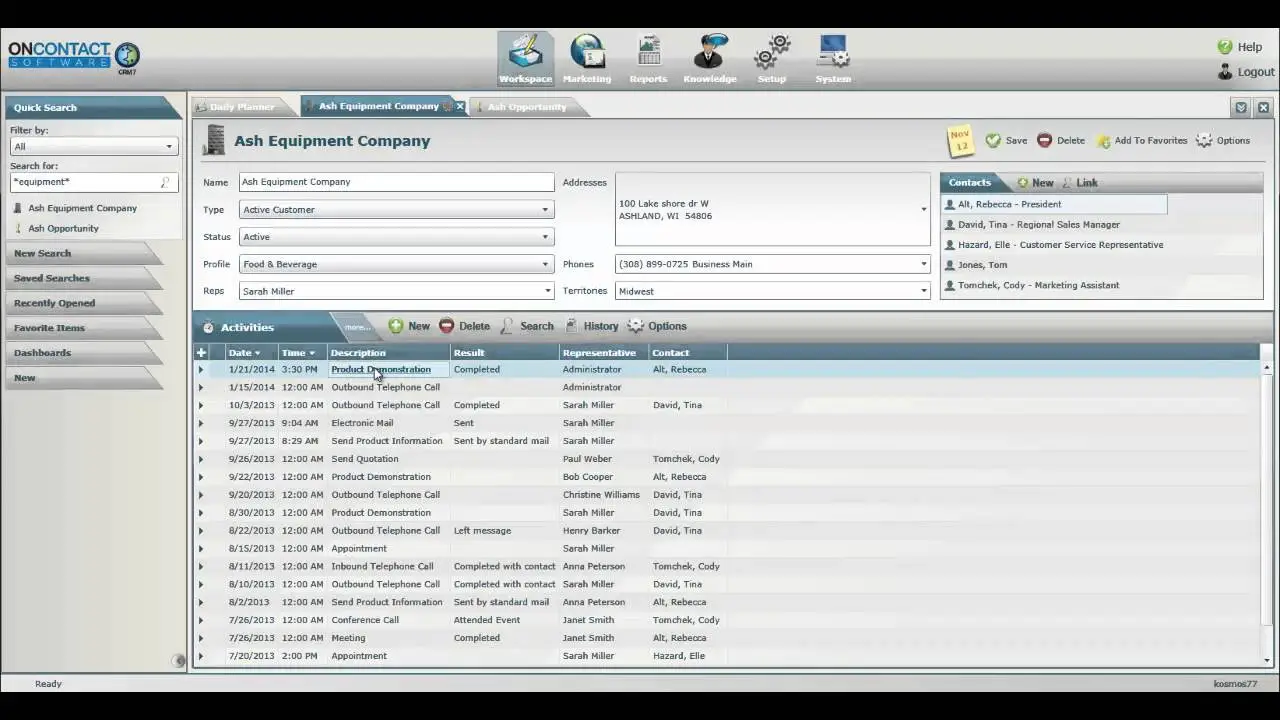Viewport: 1280px width, 720px height.
Task: Open the System module
Action: point(833,58)
